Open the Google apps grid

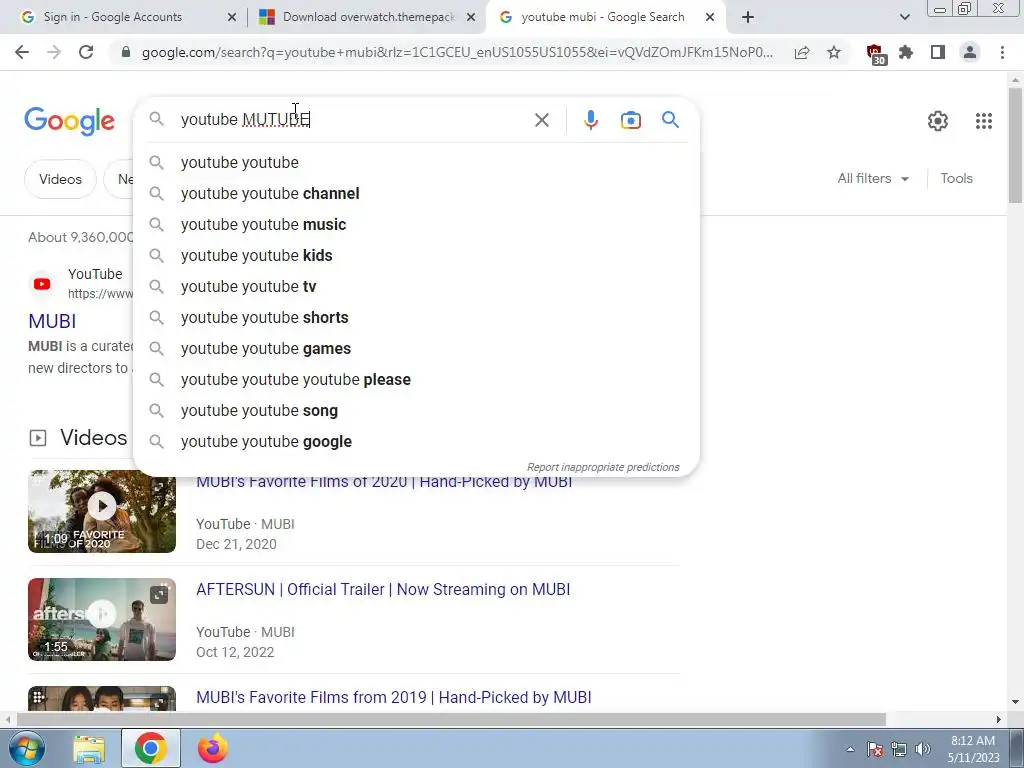pyautogui.click(x=984, y=120)
